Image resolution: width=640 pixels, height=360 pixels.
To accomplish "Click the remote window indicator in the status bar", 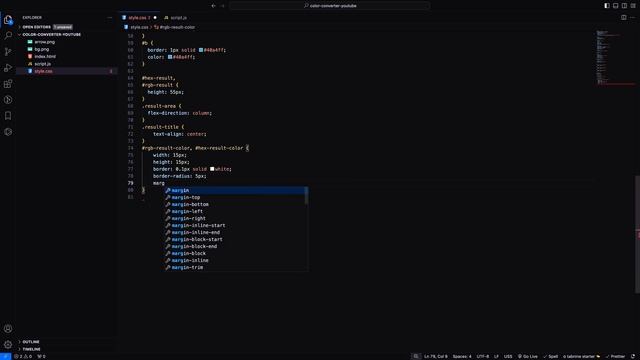I will point(5,356).
